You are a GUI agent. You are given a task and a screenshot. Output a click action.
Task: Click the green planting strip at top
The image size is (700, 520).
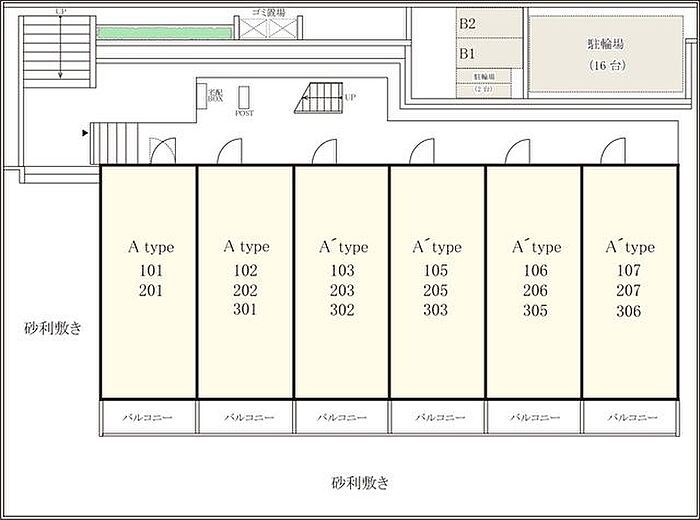(x=165, y=32)
